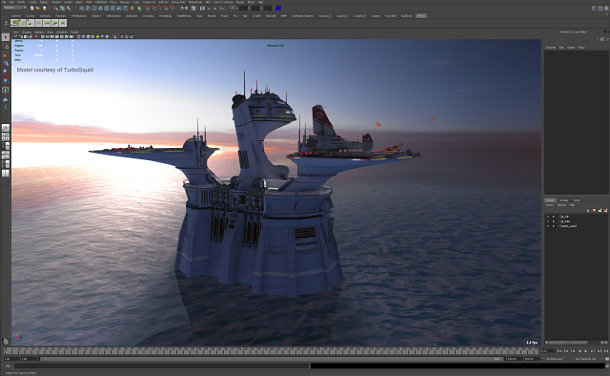This screenshot has width=610, height=376.
Task: Toggle visibility of first display layer
Action: pos(548,217)
